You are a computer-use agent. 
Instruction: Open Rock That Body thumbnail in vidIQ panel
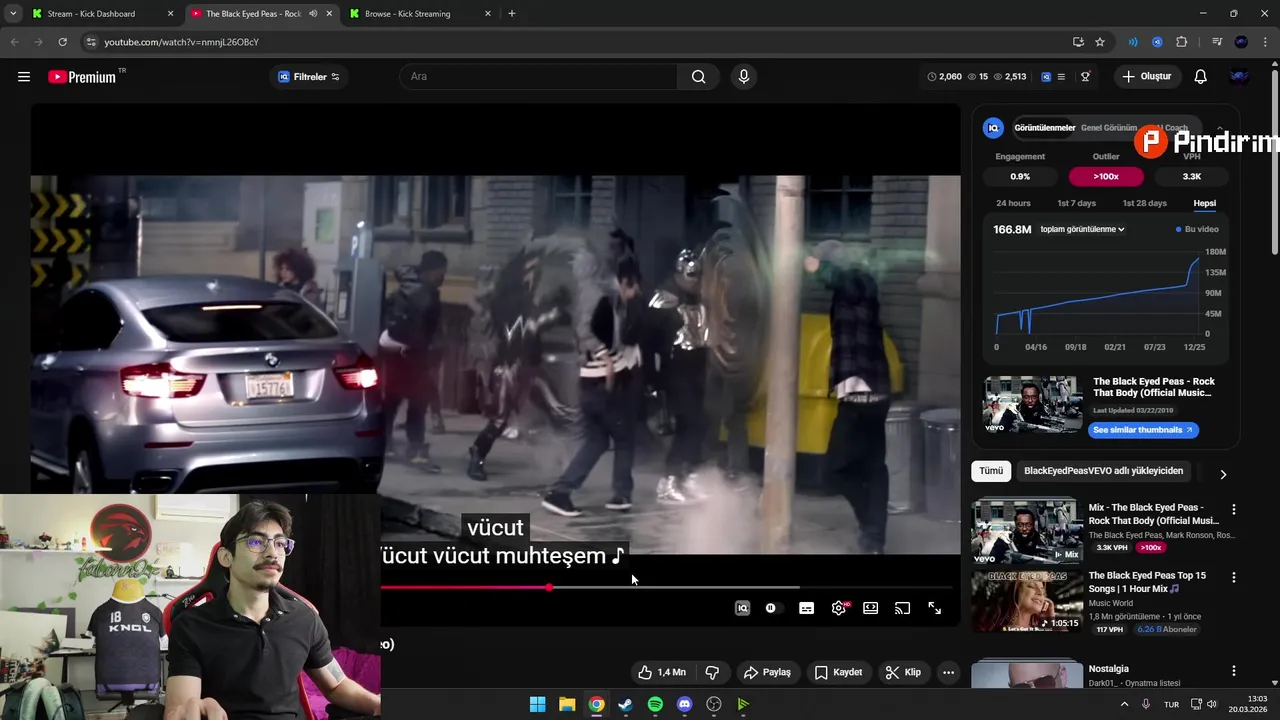[x=1033, y=405]
